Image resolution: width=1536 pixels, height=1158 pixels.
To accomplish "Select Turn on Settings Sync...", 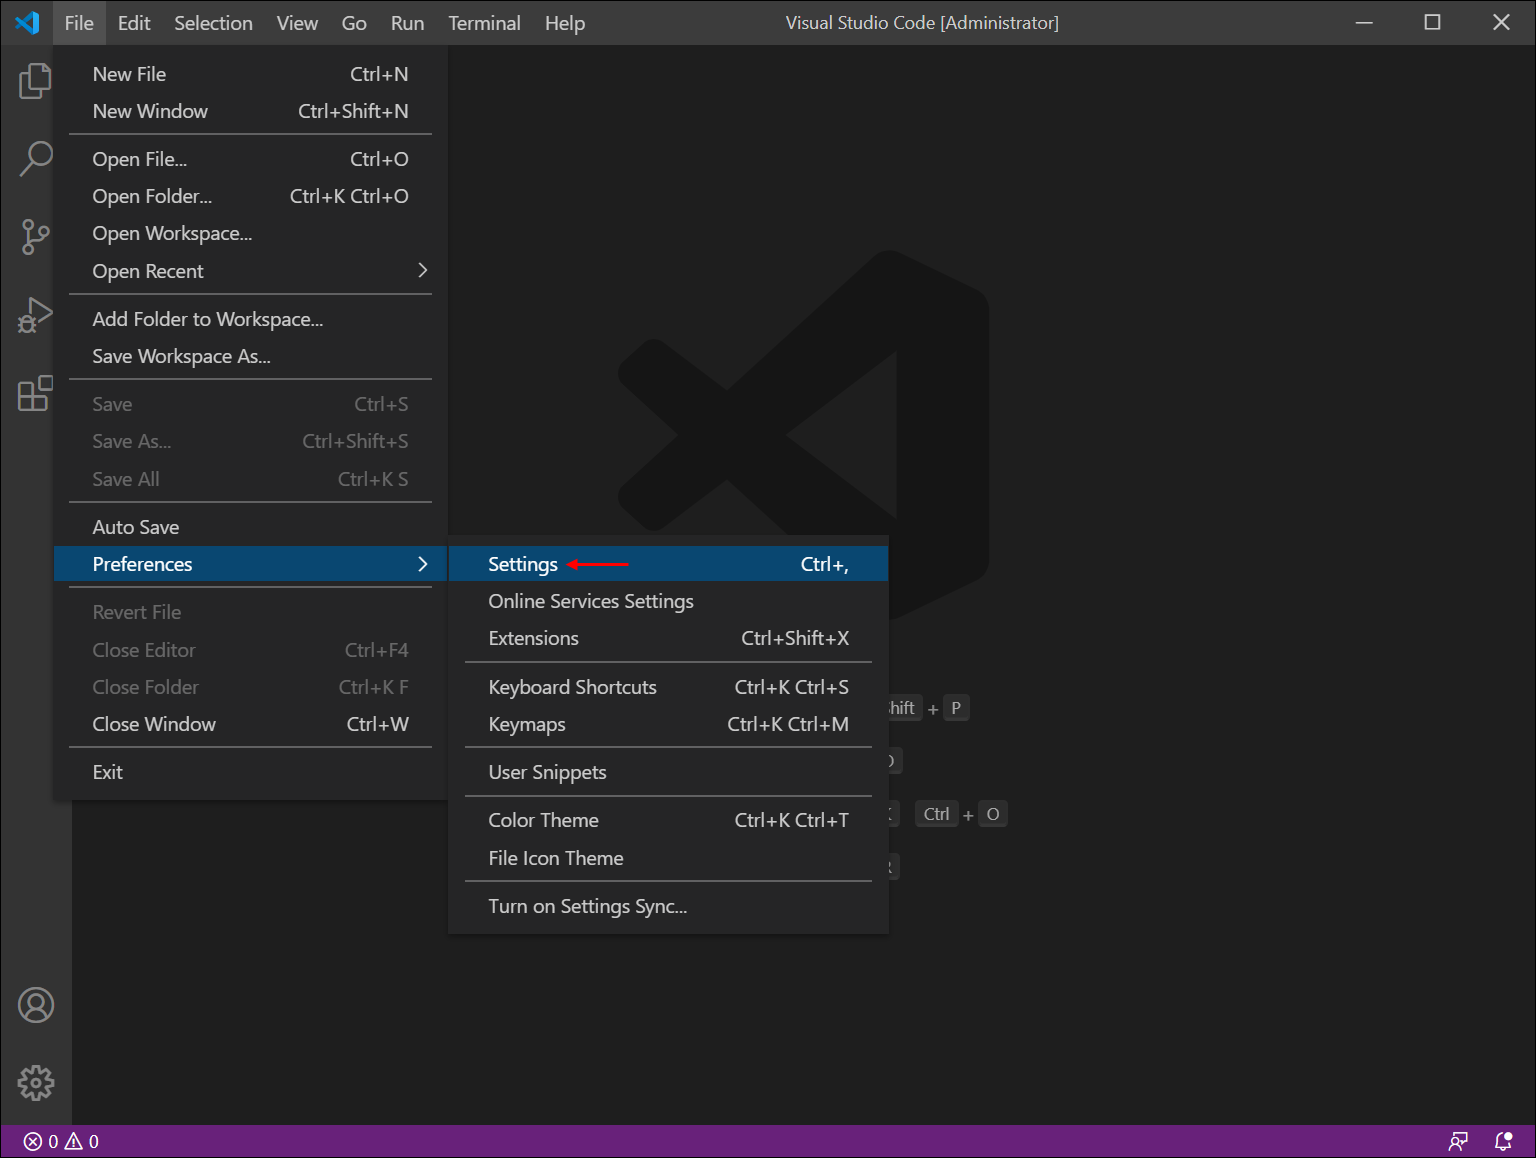I will [x=668, y=906].
